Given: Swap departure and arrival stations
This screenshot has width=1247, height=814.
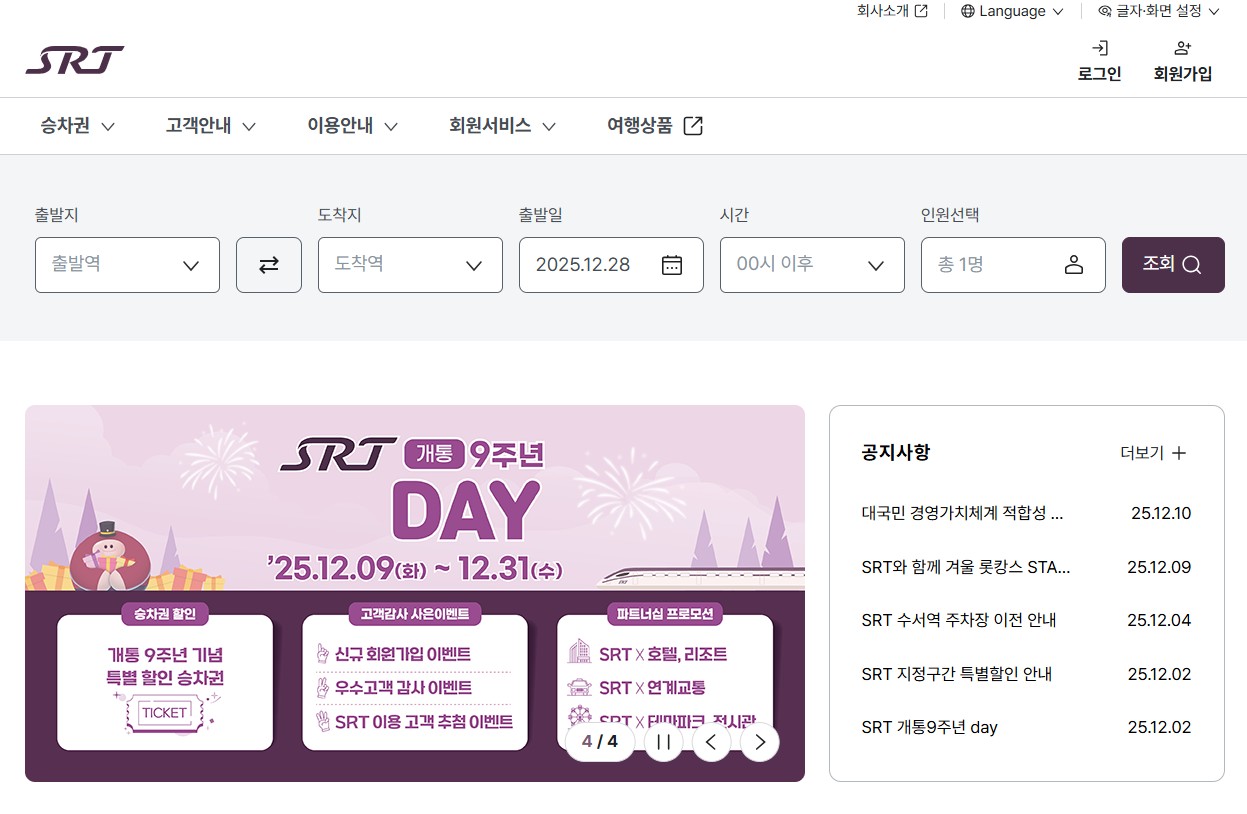Looking at the screenshot, I should pos(268,264).
